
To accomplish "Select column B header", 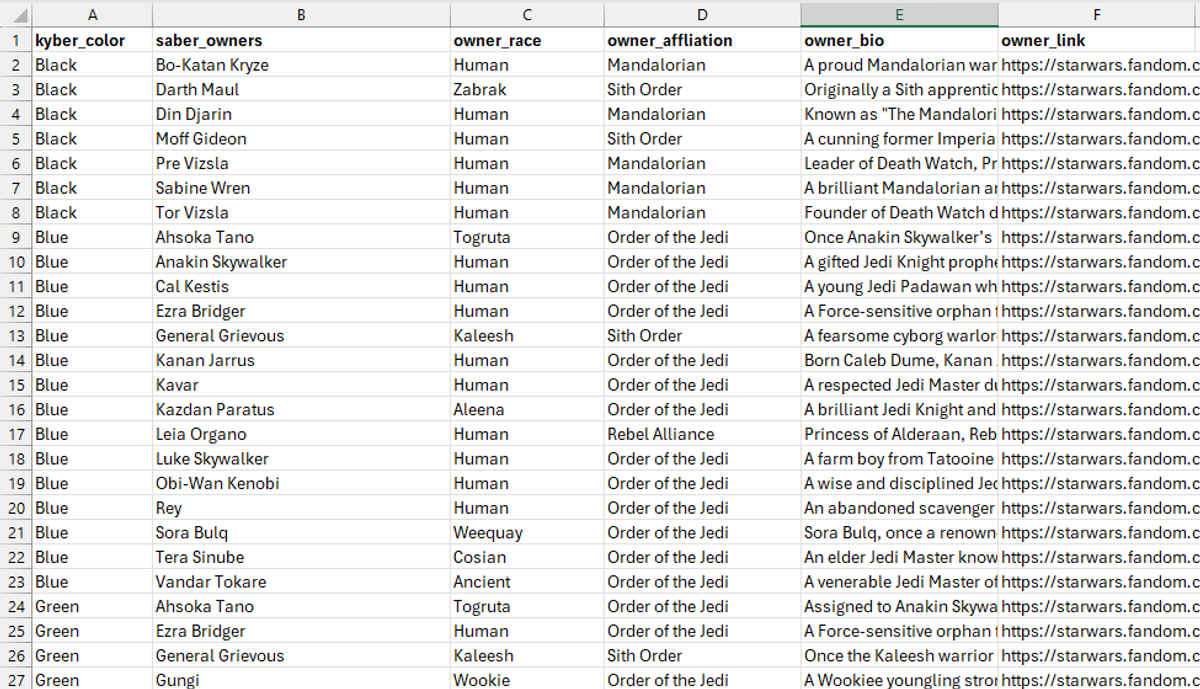I will point(301,14).
